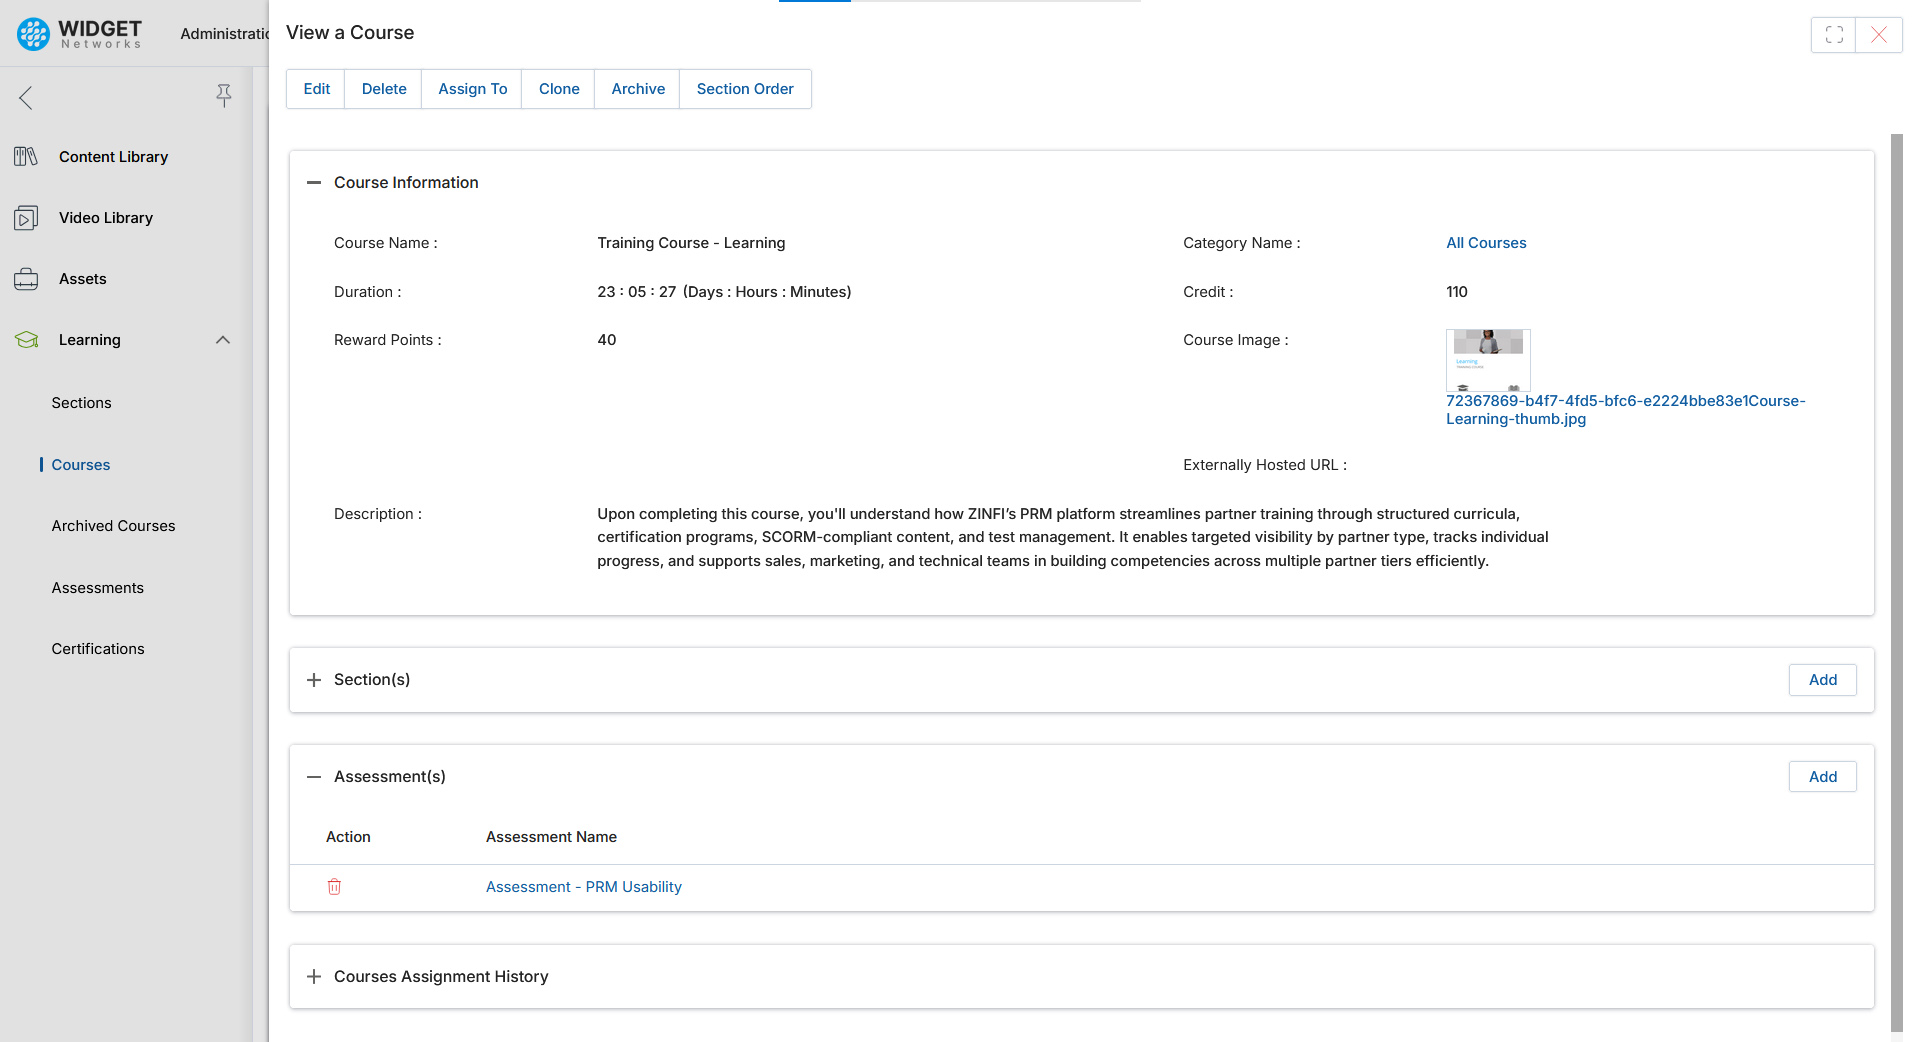This screenshot has height=1042, width=1913.
Task: Click the Assign To button
Action: (x=472, y=89)
